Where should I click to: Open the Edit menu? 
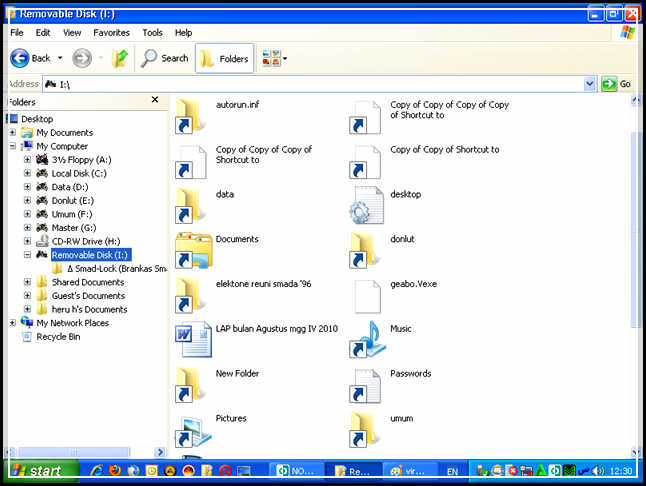(x=43, y=33)
